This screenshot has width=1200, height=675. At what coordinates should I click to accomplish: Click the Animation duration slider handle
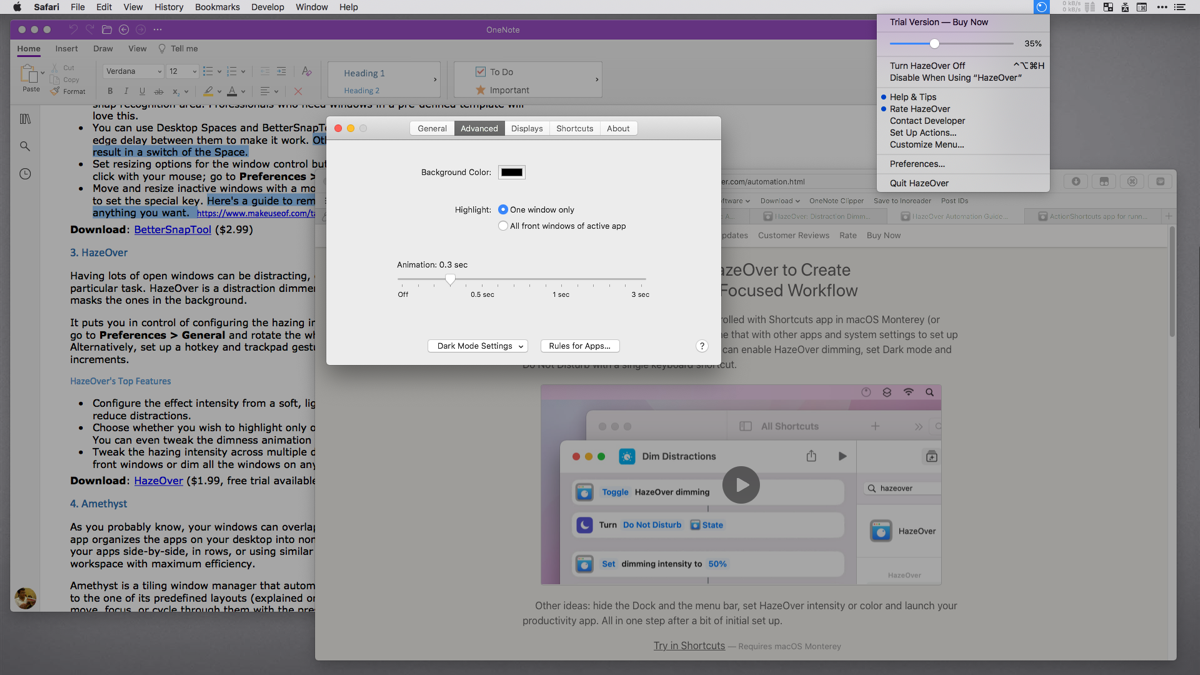pos(450,280)
